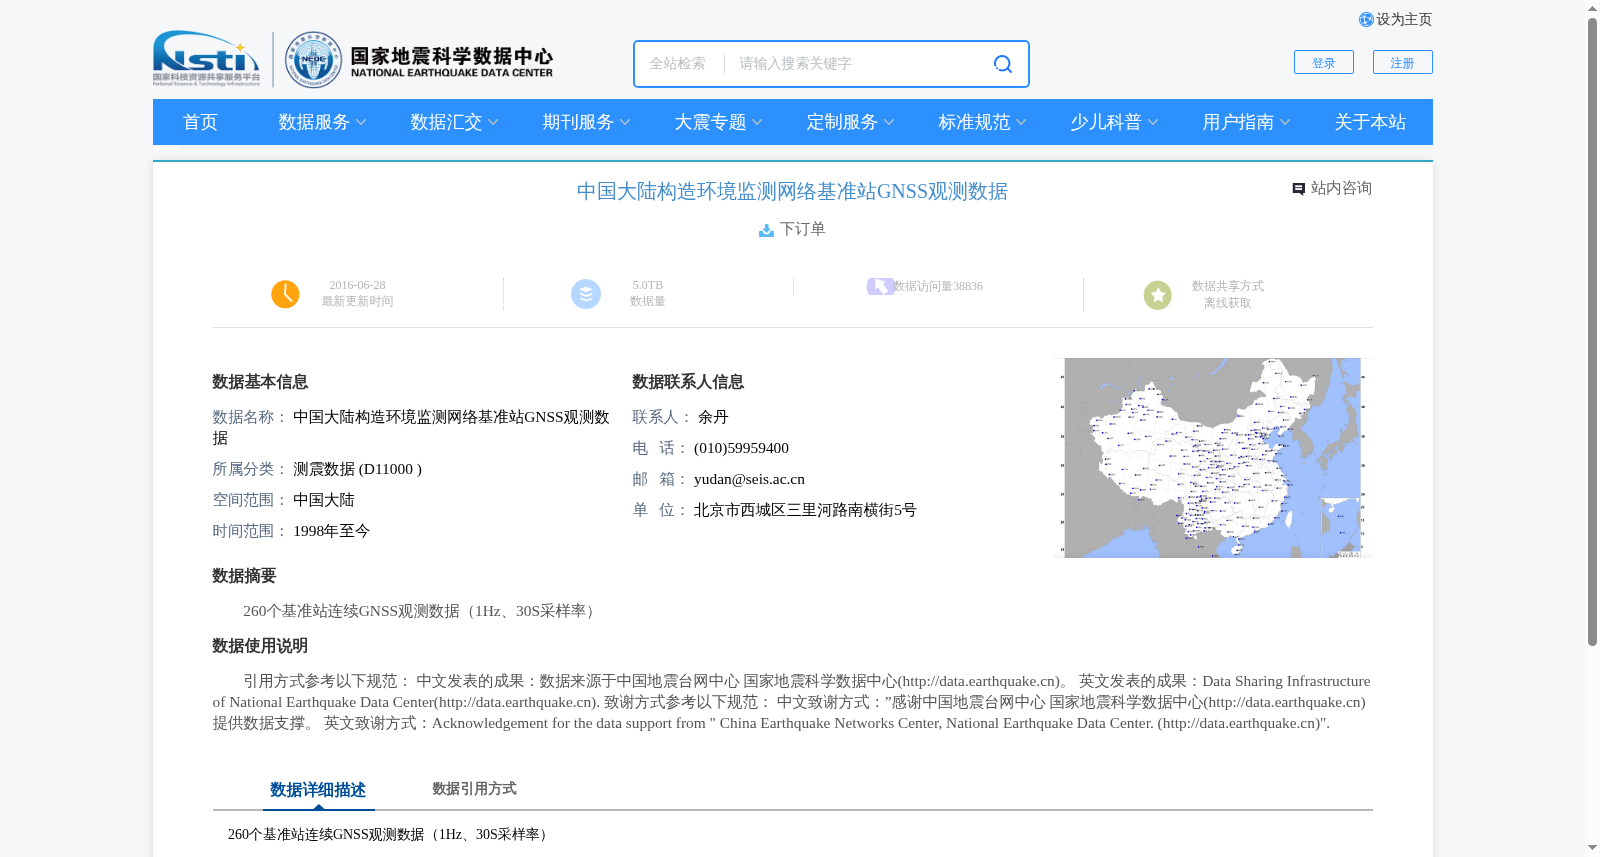
Task: Open the 用户指南 dropdown
Action: pos(1246,122)
